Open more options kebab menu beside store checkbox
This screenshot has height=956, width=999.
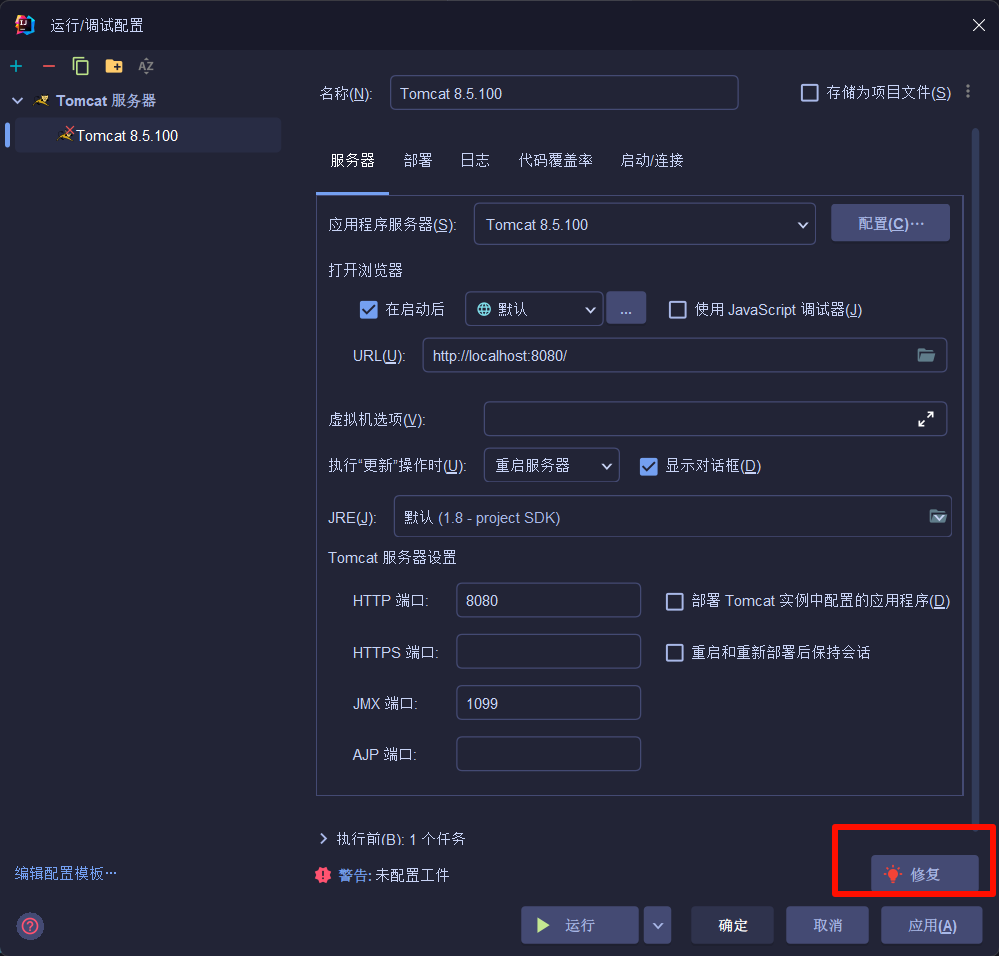coord(968,92)
